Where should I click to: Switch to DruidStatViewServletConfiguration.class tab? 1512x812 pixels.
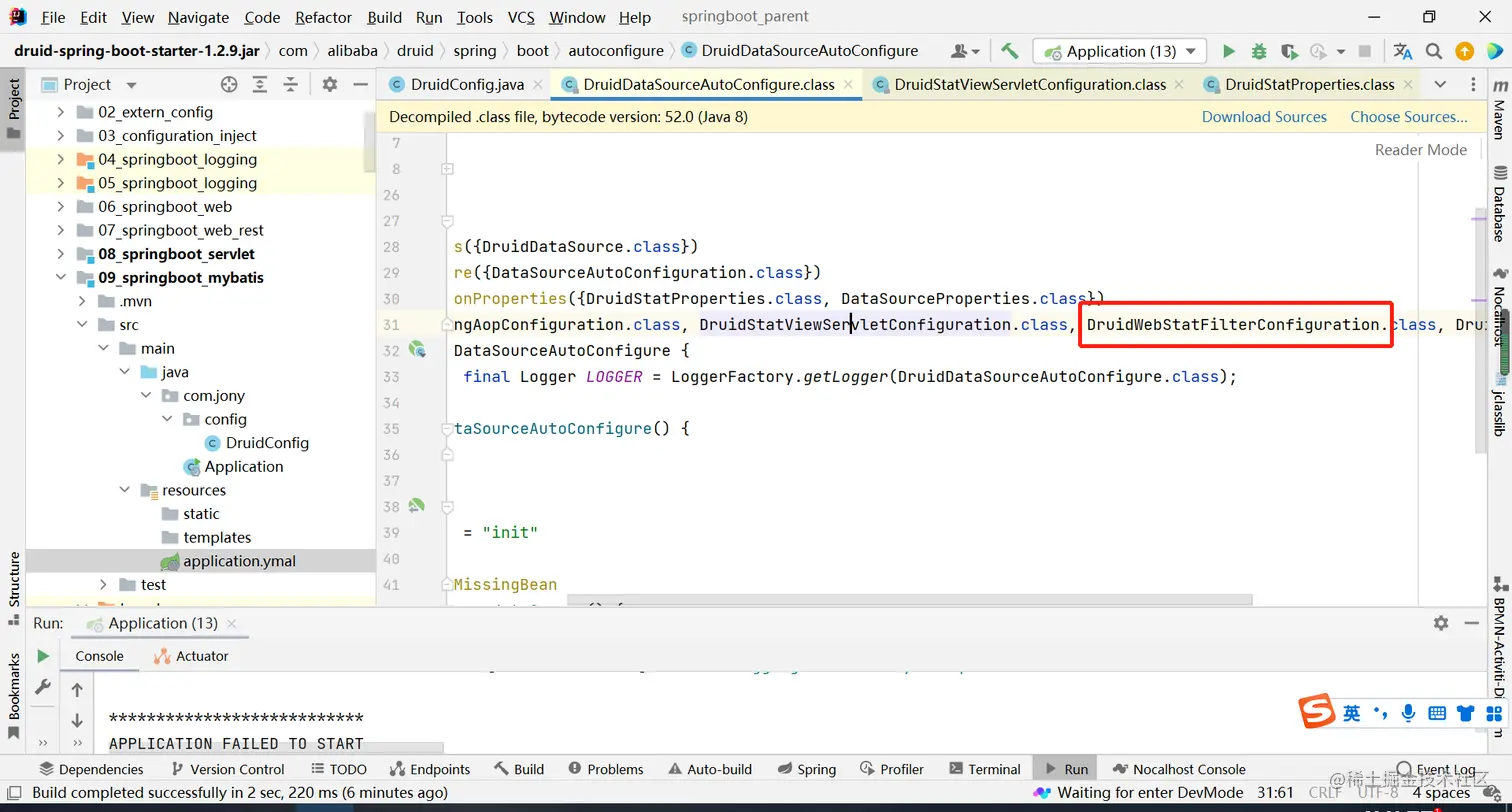point(1030,85)
